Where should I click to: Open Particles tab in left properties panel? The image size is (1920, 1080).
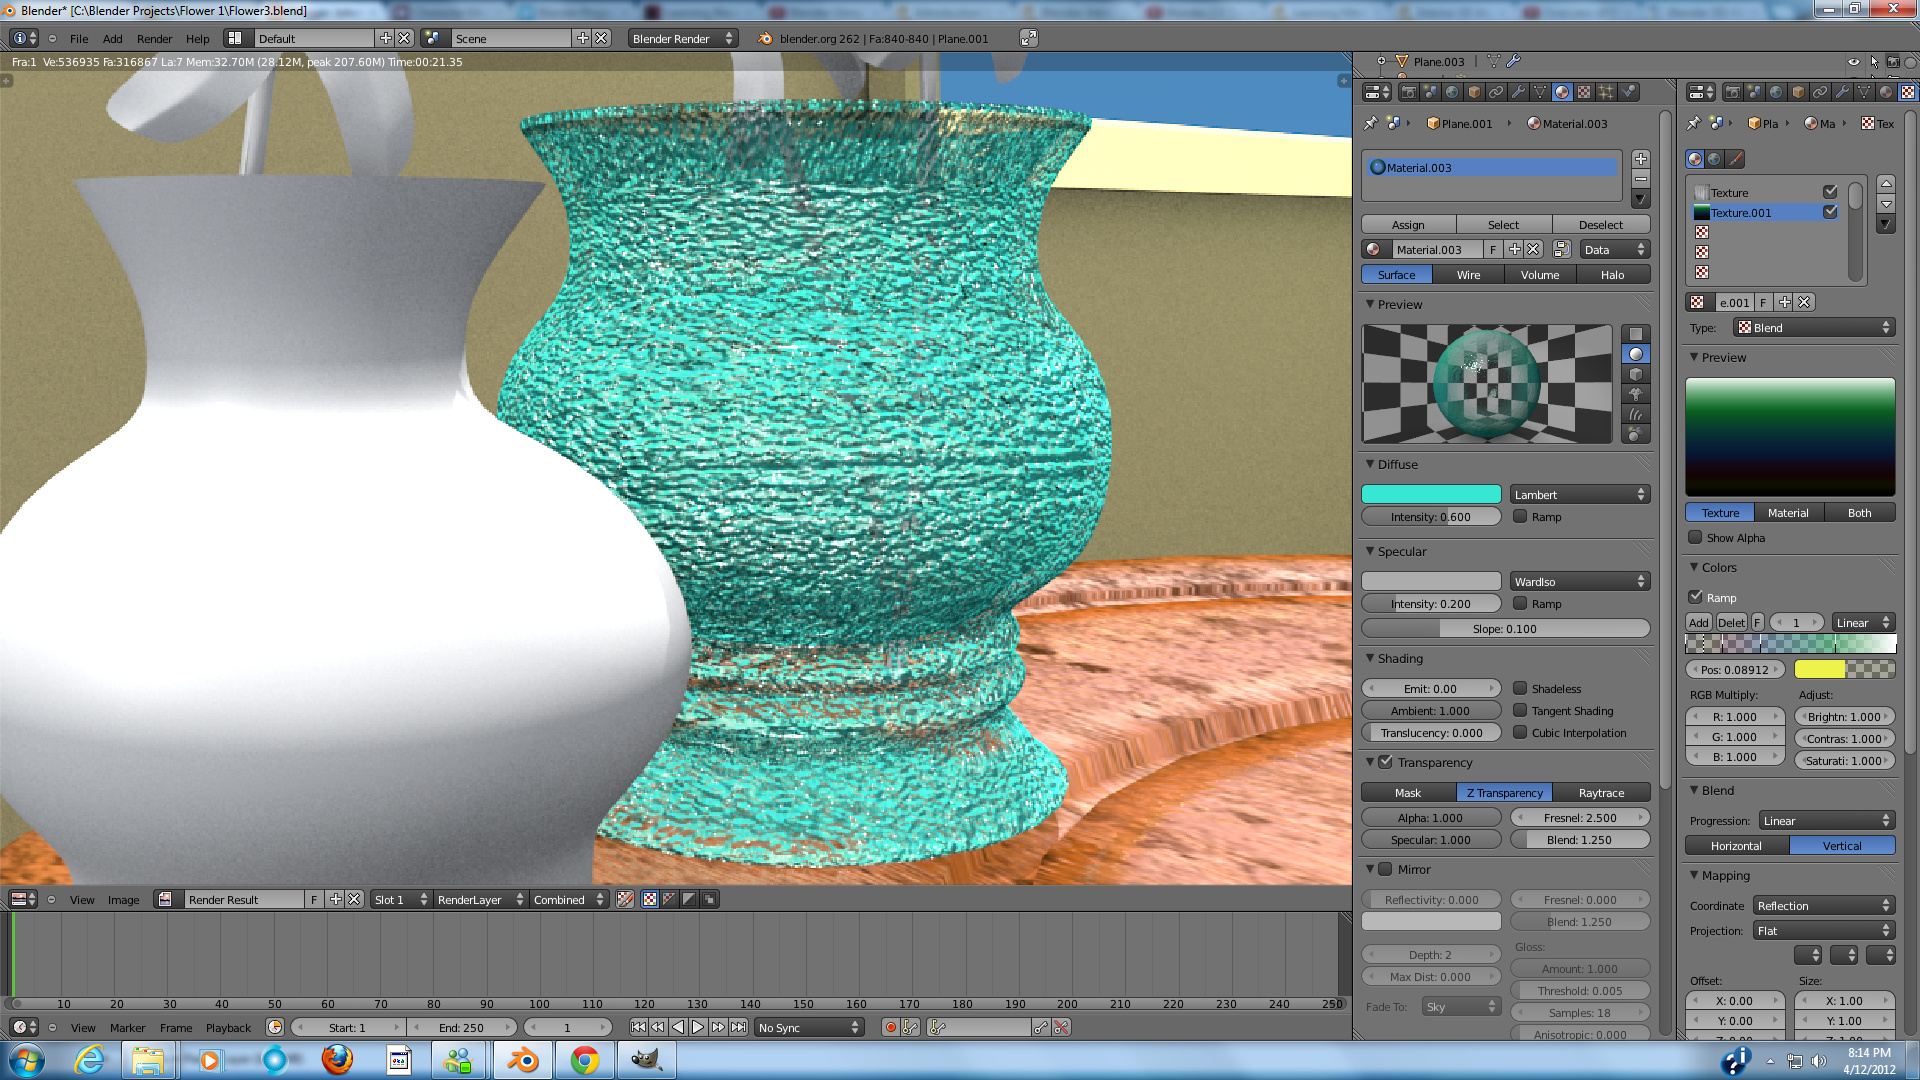pyautogui.click(x=1606, y=92)
